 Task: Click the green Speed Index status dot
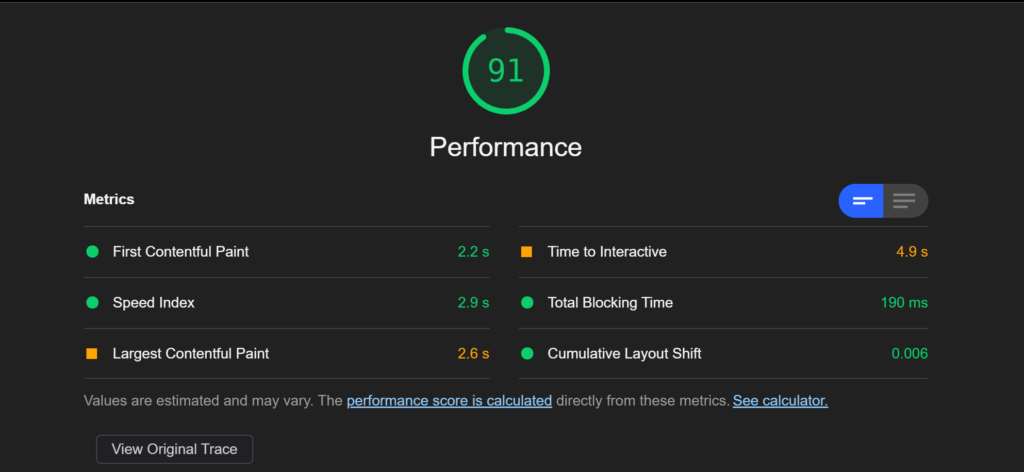pyautogui.click(x=92, y=302)
